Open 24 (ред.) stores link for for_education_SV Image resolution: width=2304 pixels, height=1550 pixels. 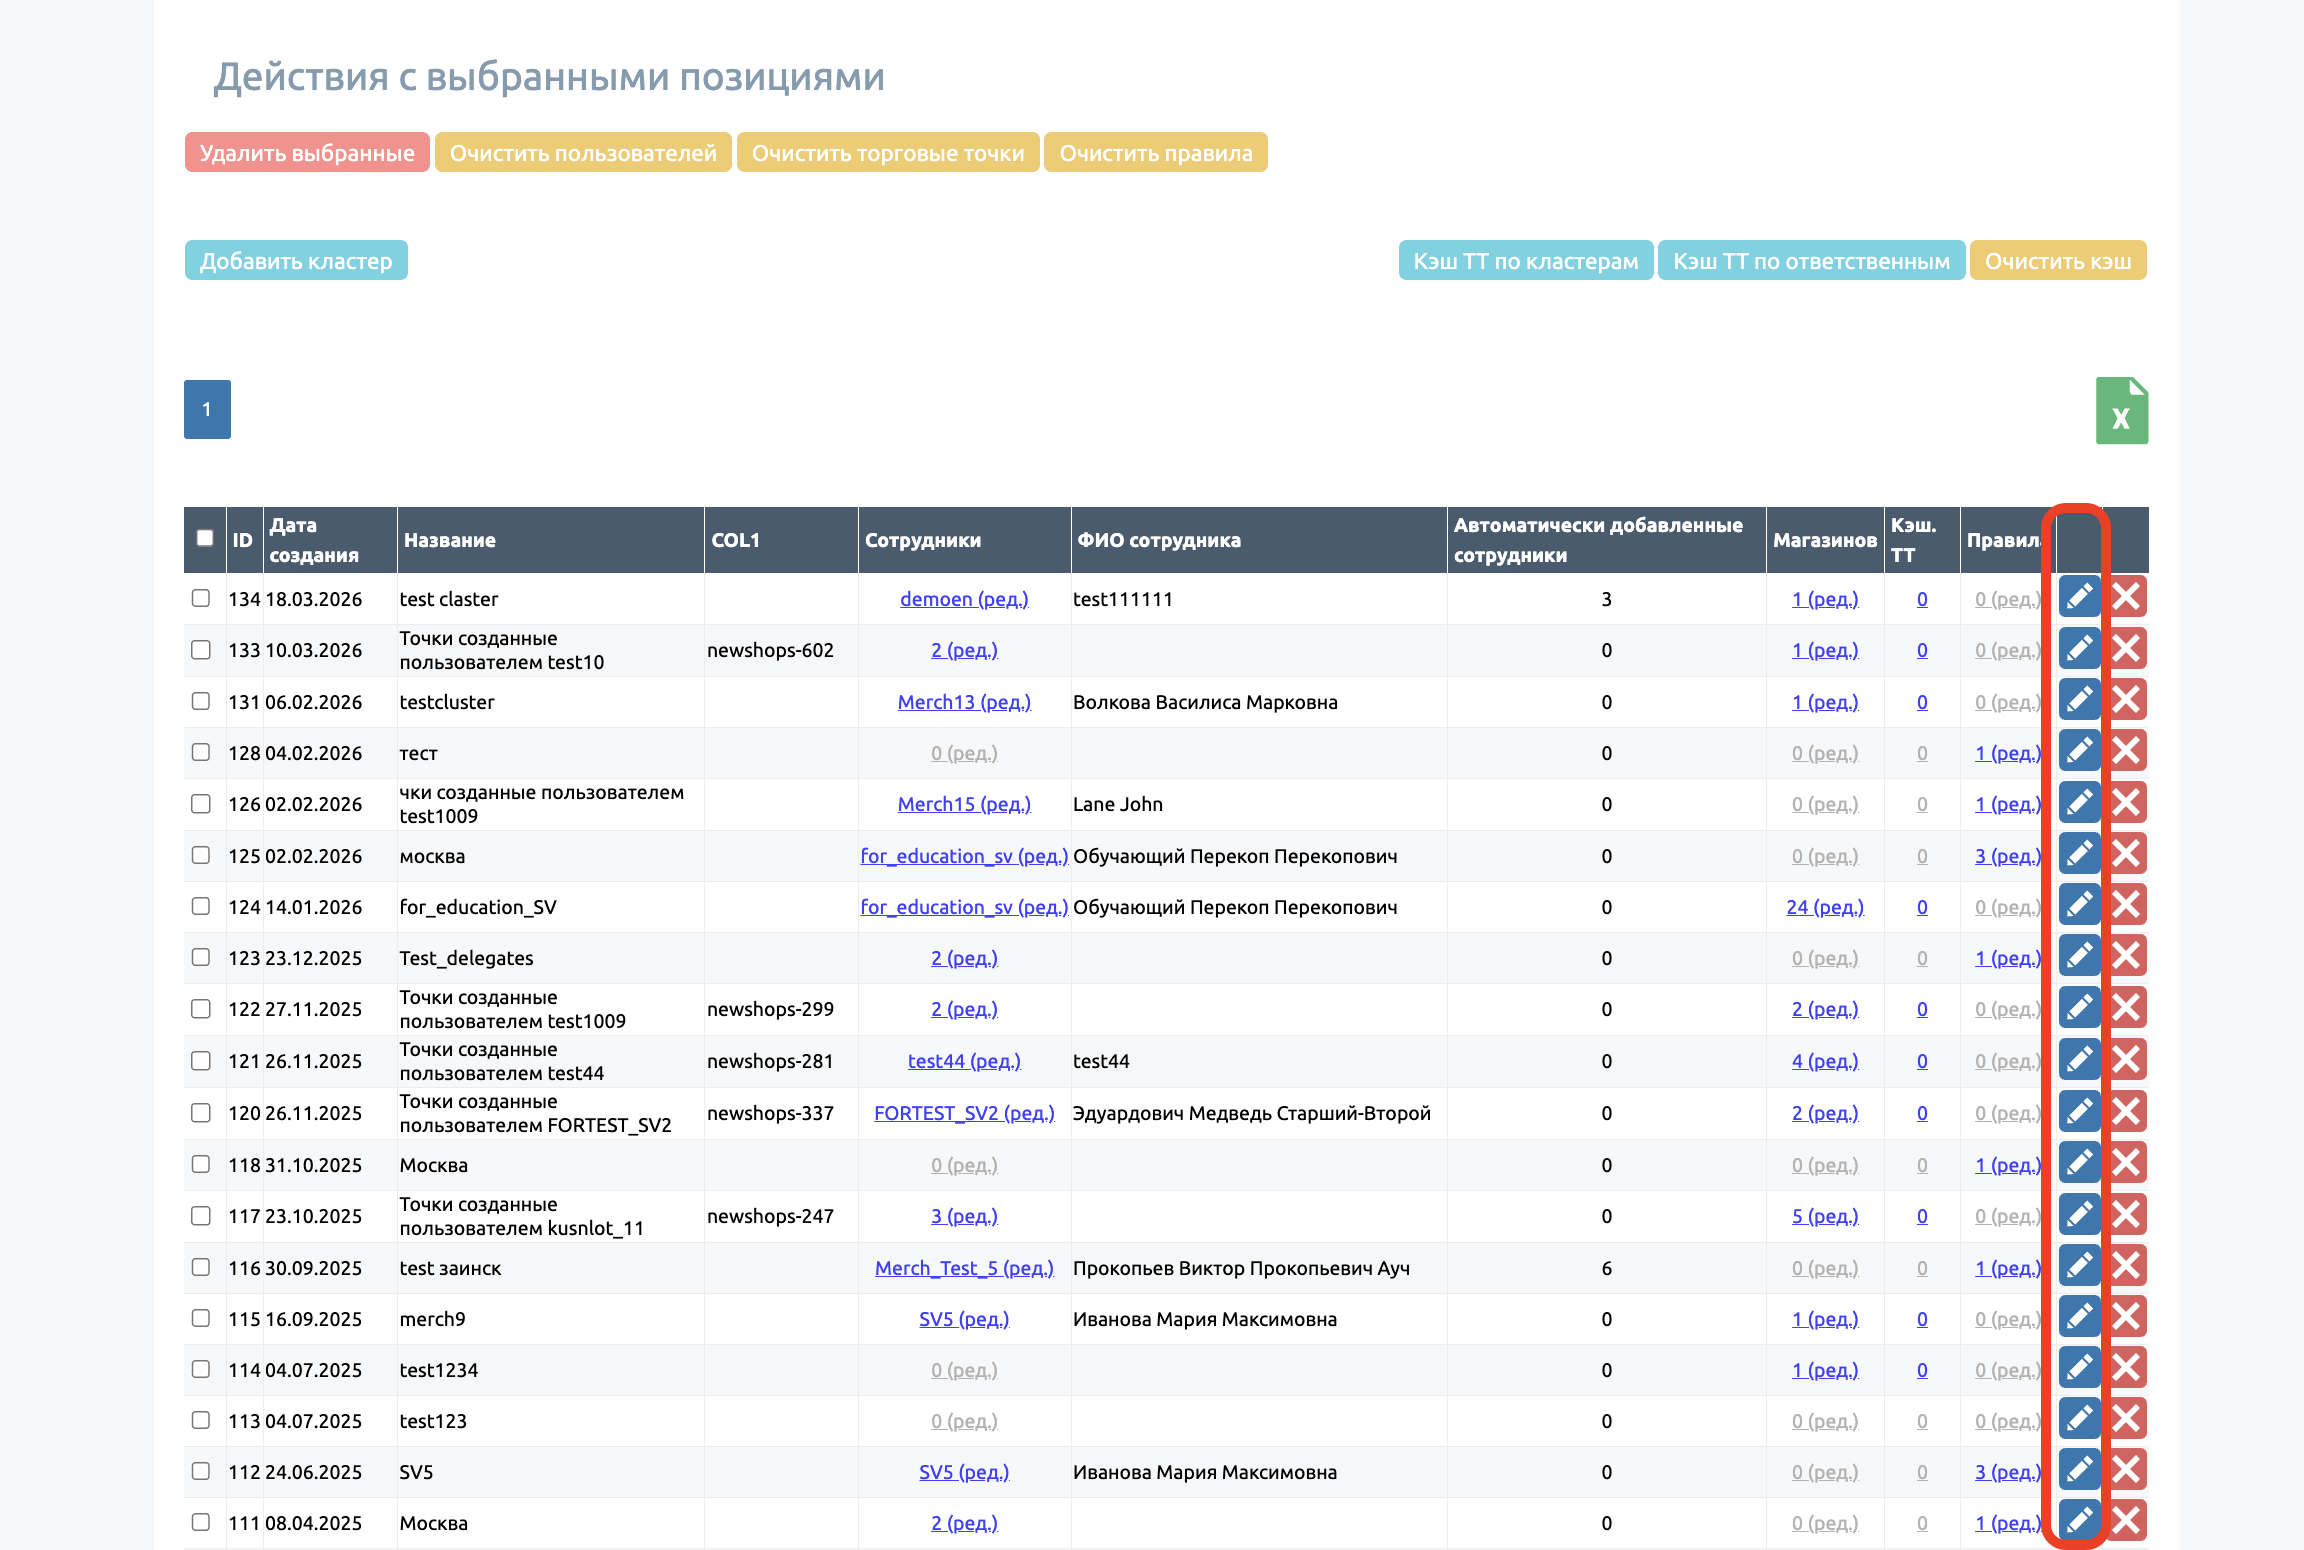click(1824, 907)
